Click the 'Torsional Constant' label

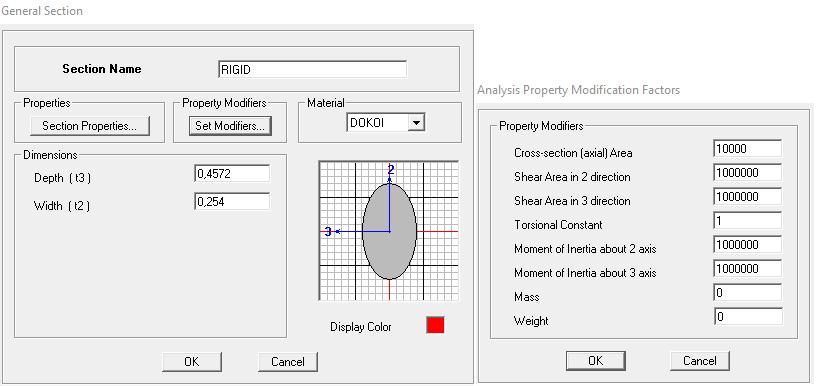(558, 225)
